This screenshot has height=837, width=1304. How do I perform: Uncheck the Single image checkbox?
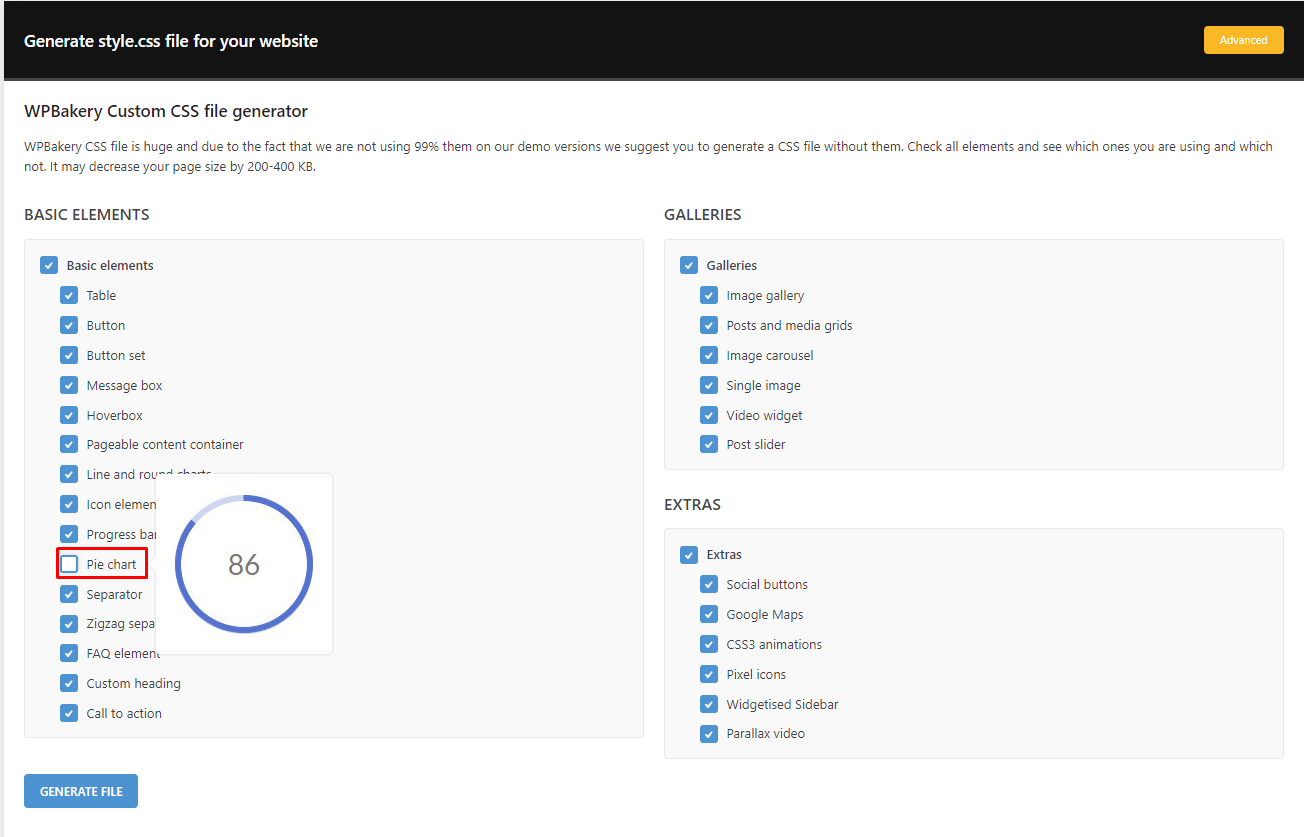709,385
